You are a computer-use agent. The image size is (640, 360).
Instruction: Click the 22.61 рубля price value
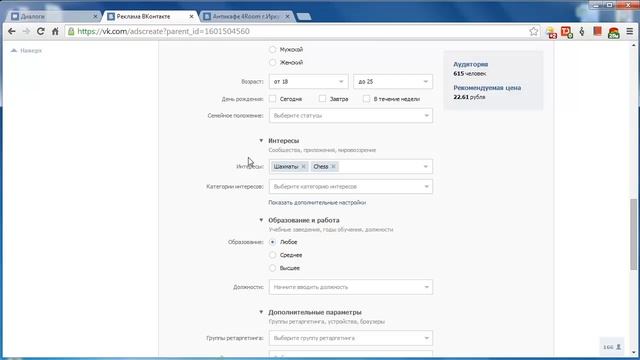tap(469, 97)
